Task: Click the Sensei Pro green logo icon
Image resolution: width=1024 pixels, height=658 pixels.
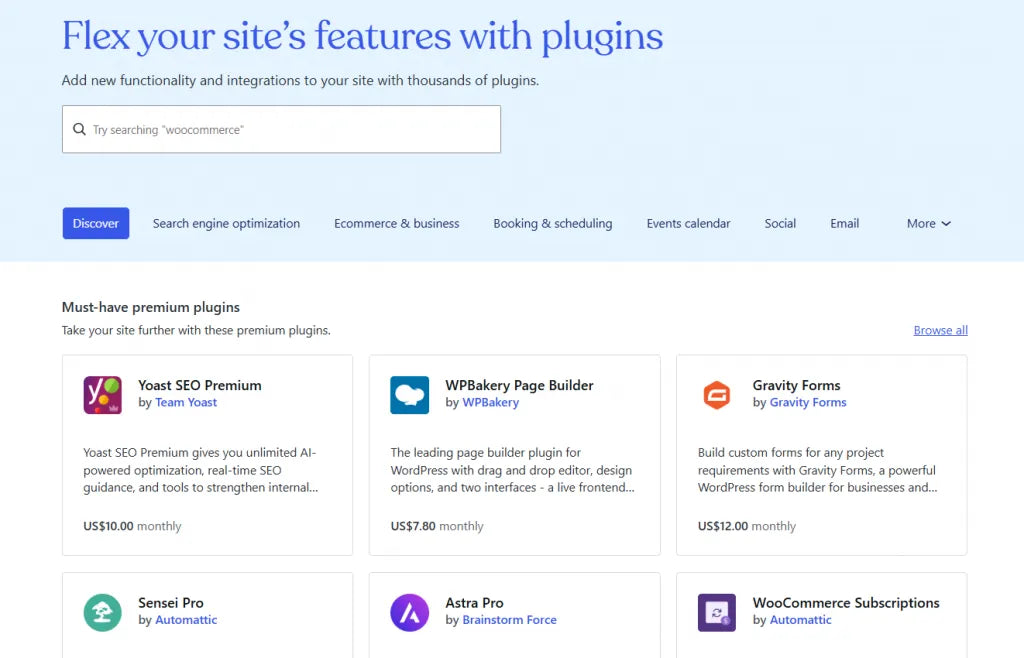Action: click(102, 611)
